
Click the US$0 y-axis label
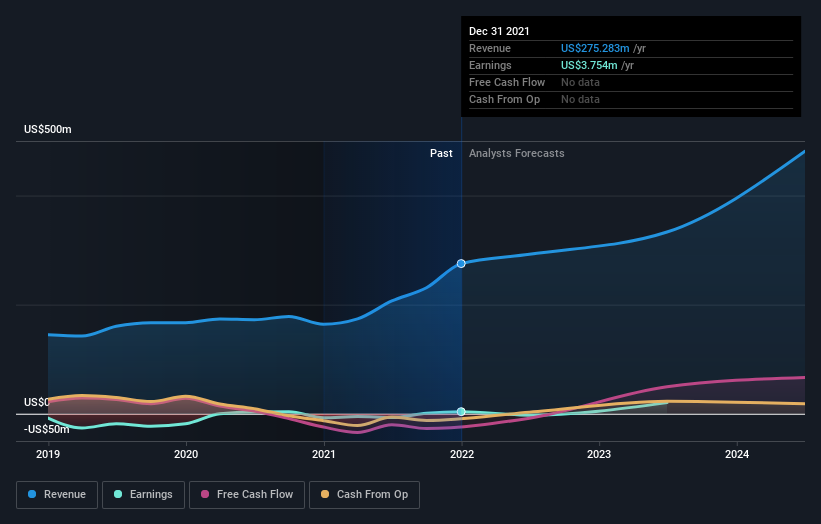pos(36,402)
